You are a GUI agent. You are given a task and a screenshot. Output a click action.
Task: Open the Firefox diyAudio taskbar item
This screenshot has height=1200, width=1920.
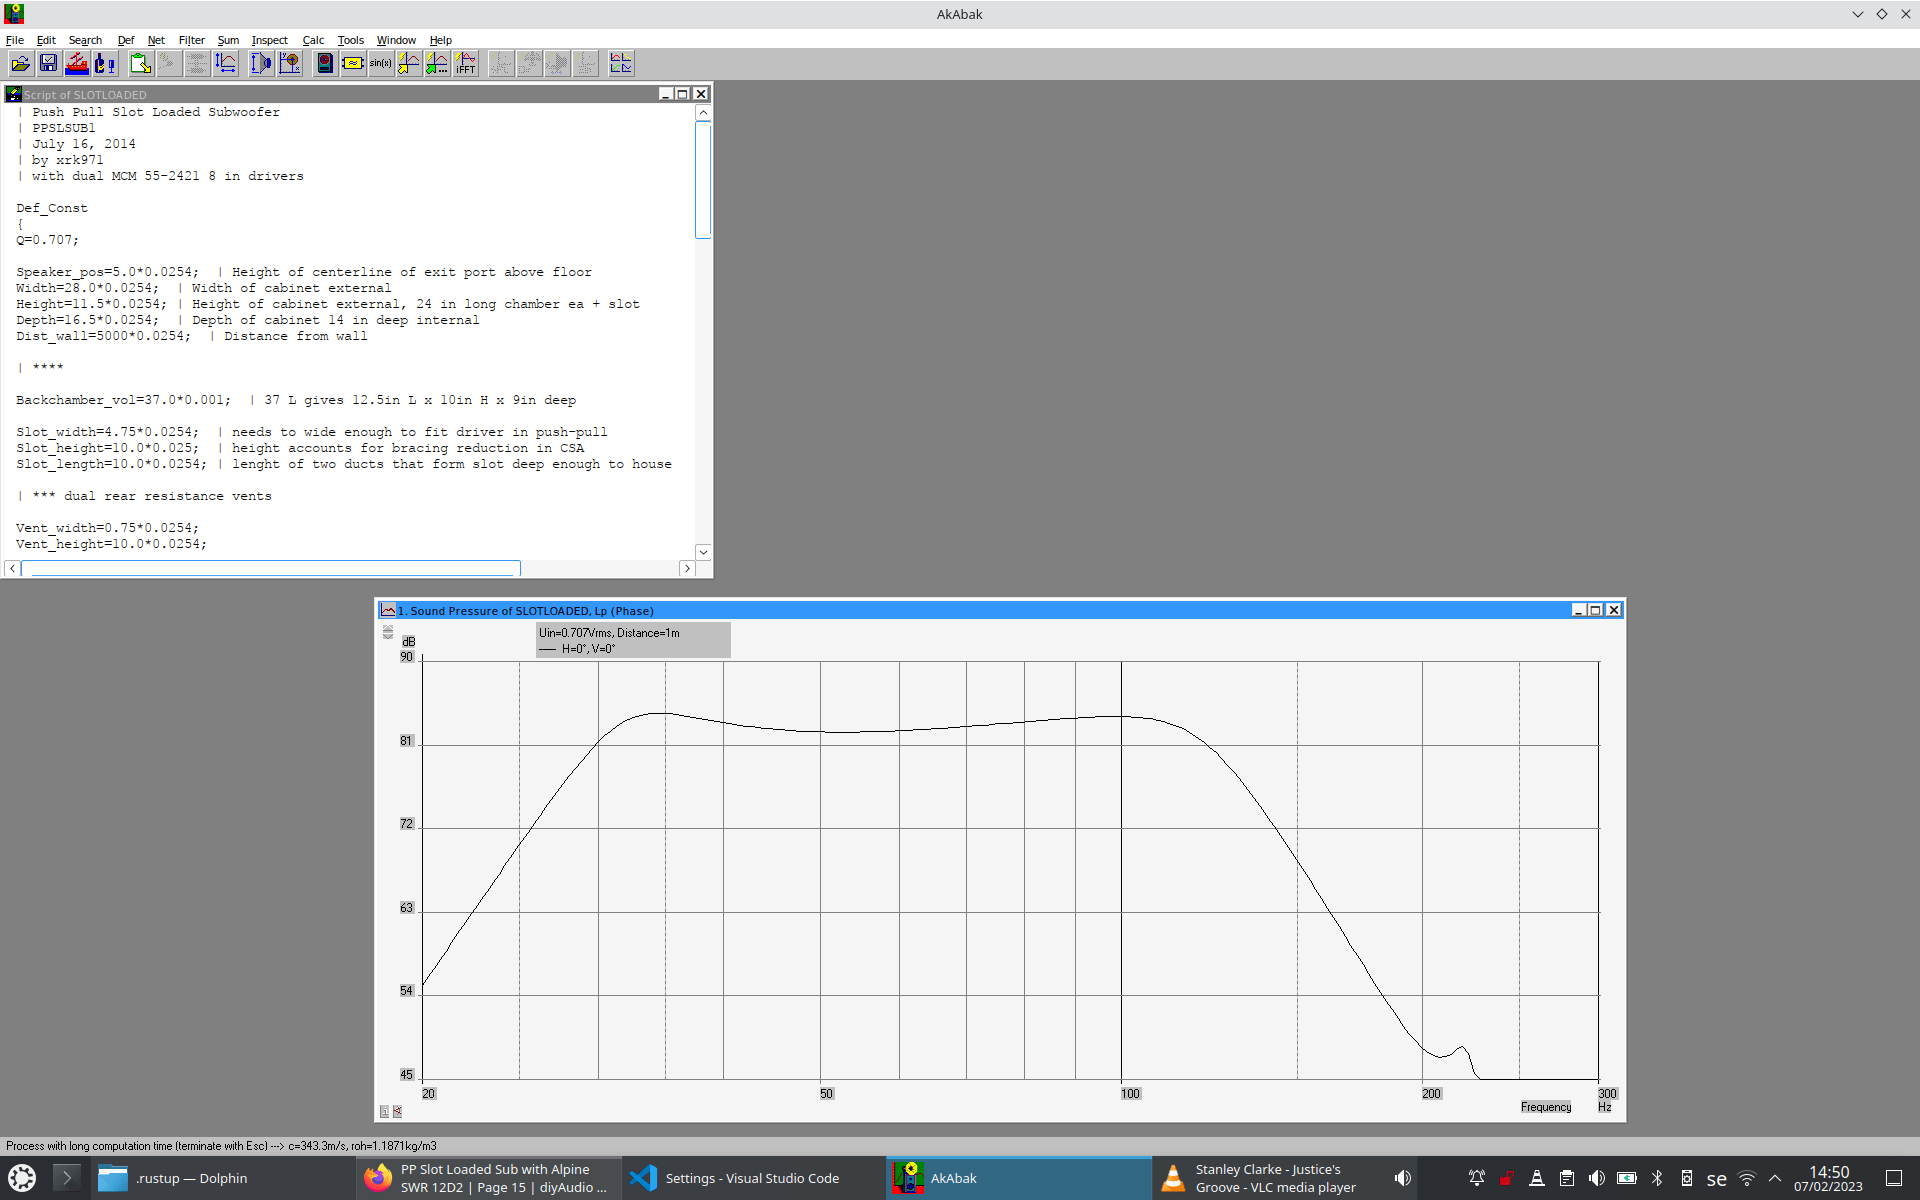[489, 1178]
